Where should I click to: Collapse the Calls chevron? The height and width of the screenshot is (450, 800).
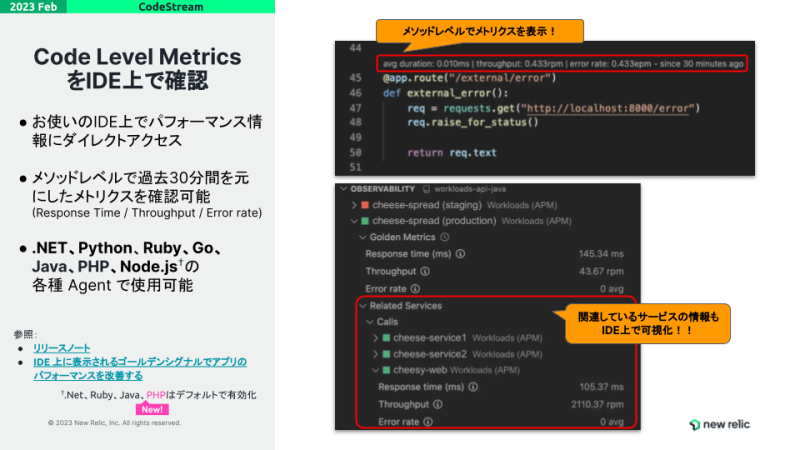[370, 322]
